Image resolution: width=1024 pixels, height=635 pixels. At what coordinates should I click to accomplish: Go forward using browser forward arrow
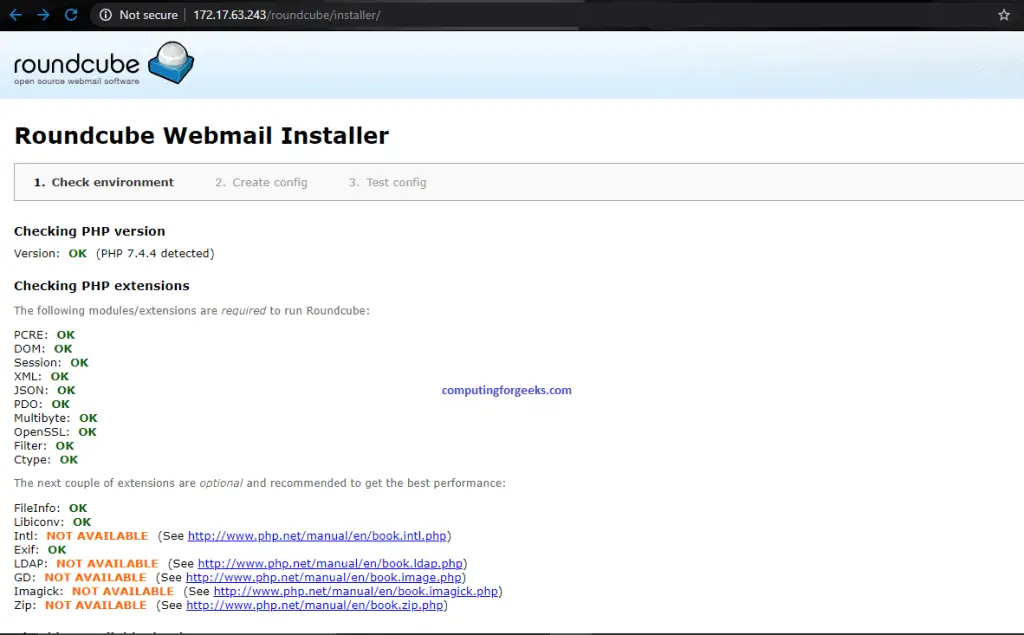coord(43,14)
